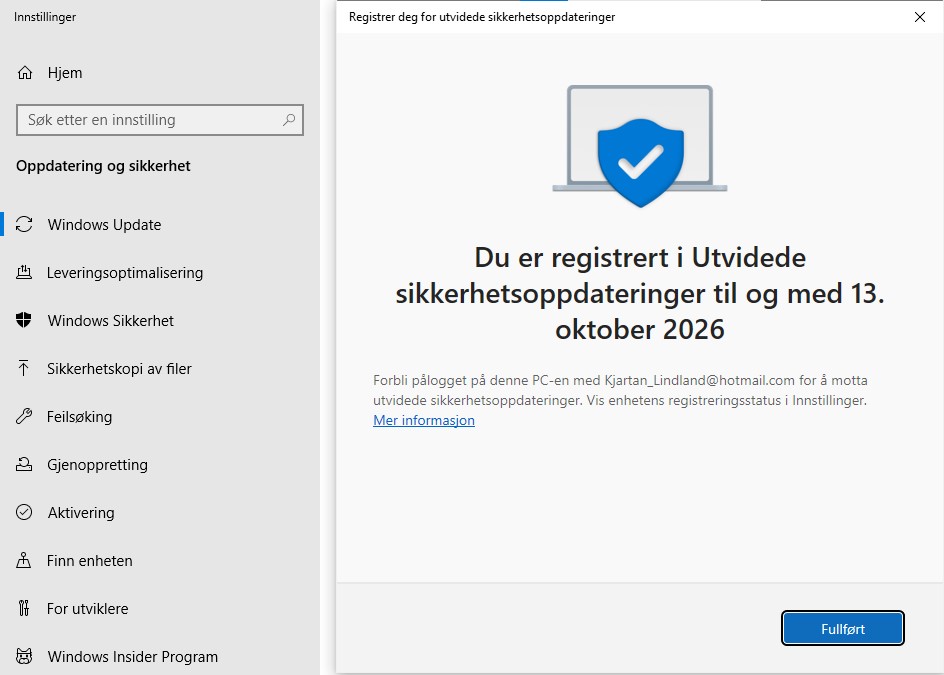Click the Finn enheten locator icon

click(24, 560)
